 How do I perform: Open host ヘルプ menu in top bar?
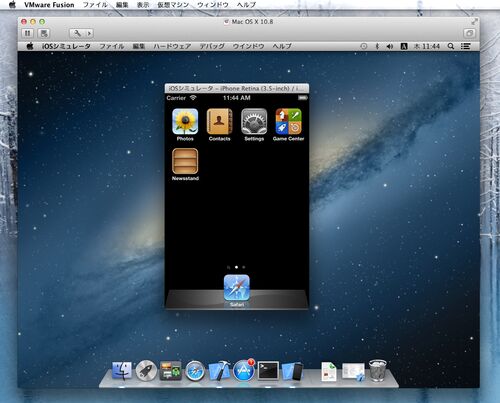click(246, 5)
